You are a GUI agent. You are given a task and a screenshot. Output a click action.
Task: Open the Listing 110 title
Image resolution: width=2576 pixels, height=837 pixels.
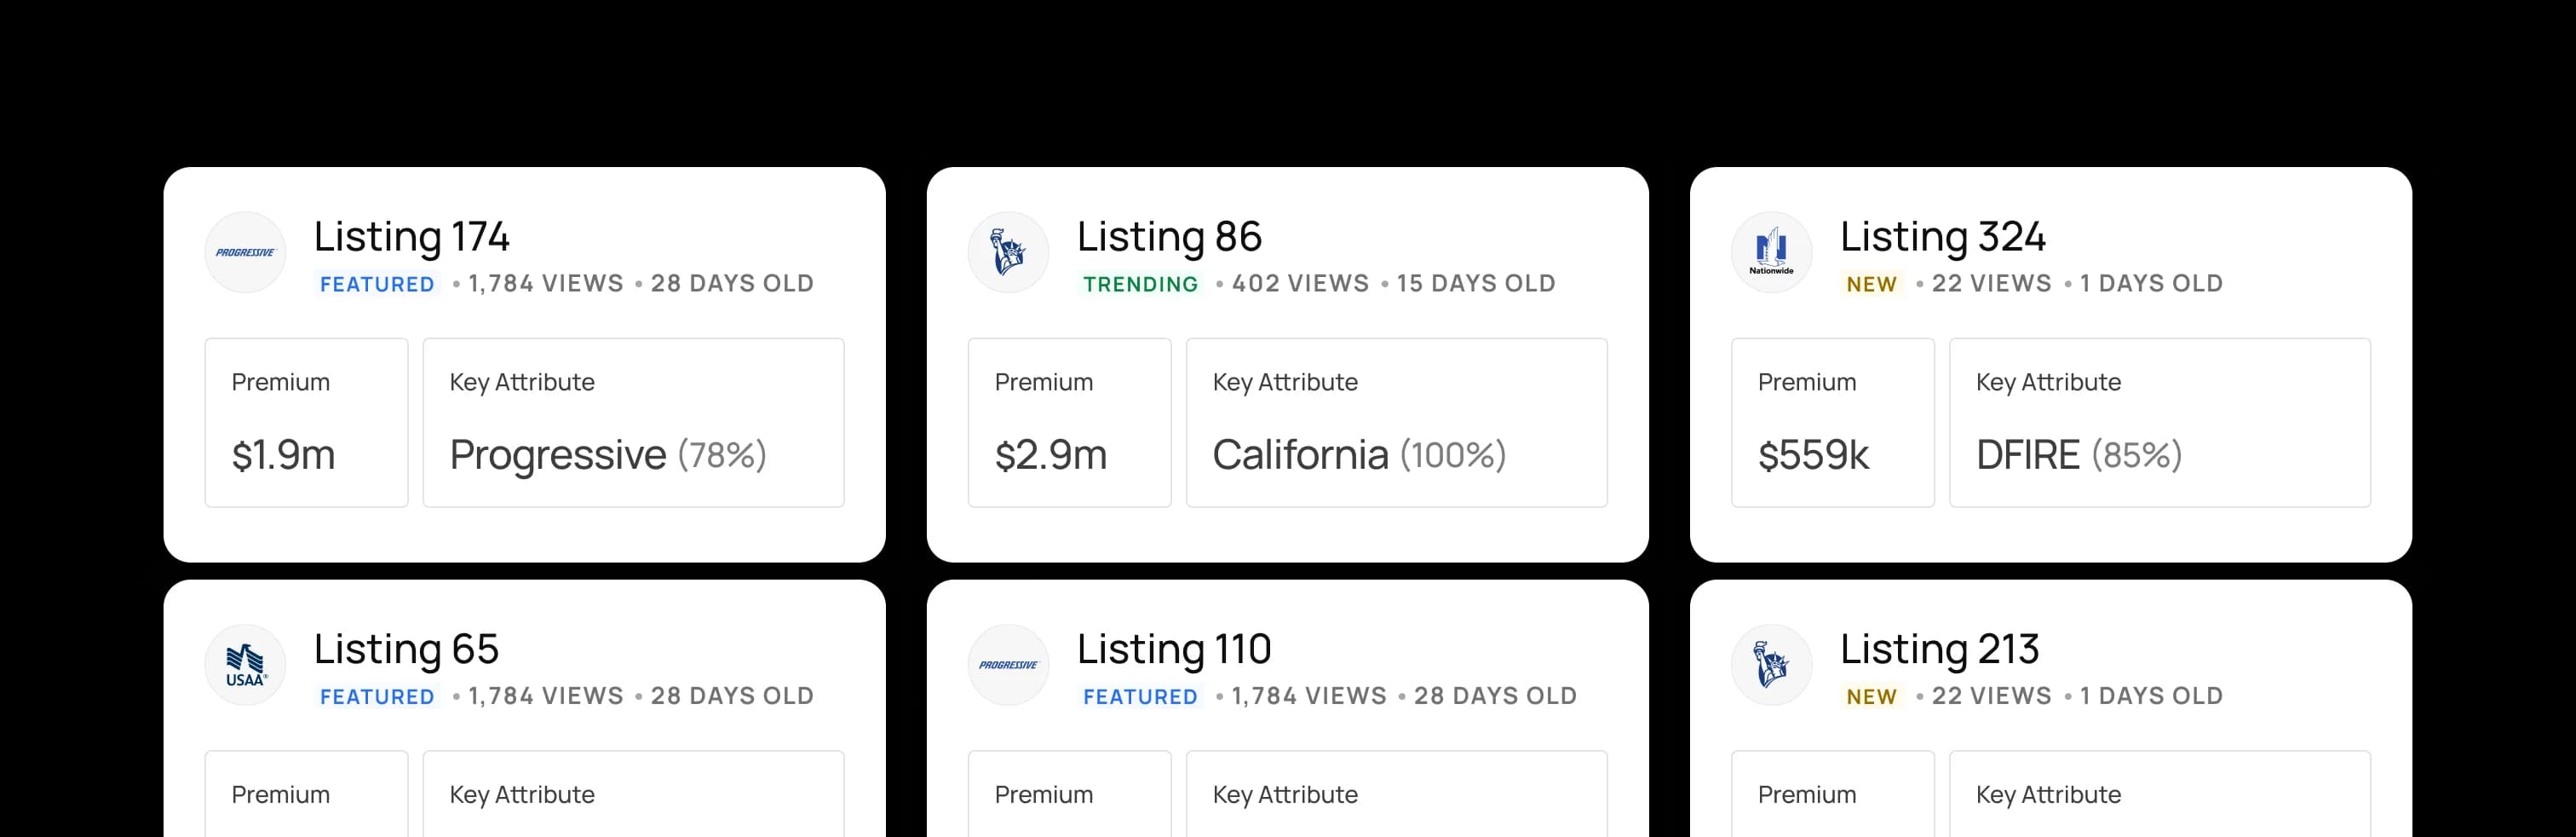[x=1174, y=650]
